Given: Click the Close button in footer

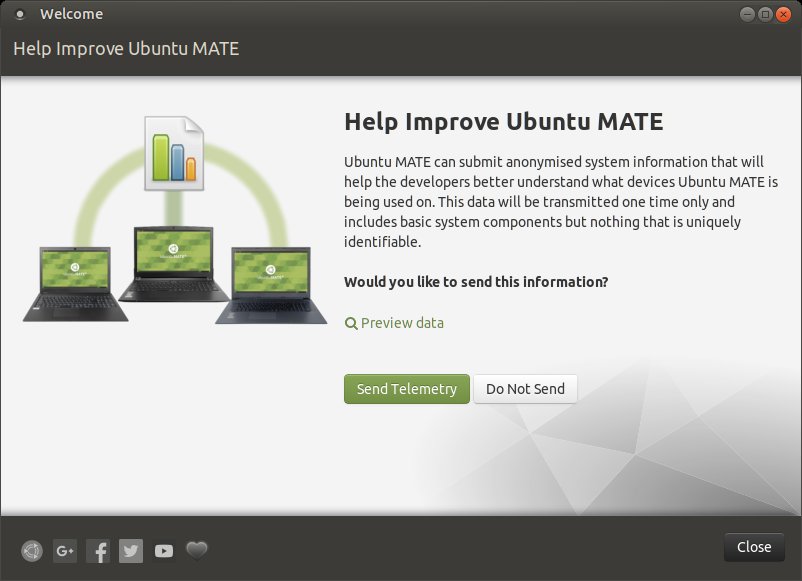Looking at the screenshot, I should pos(754,547).
